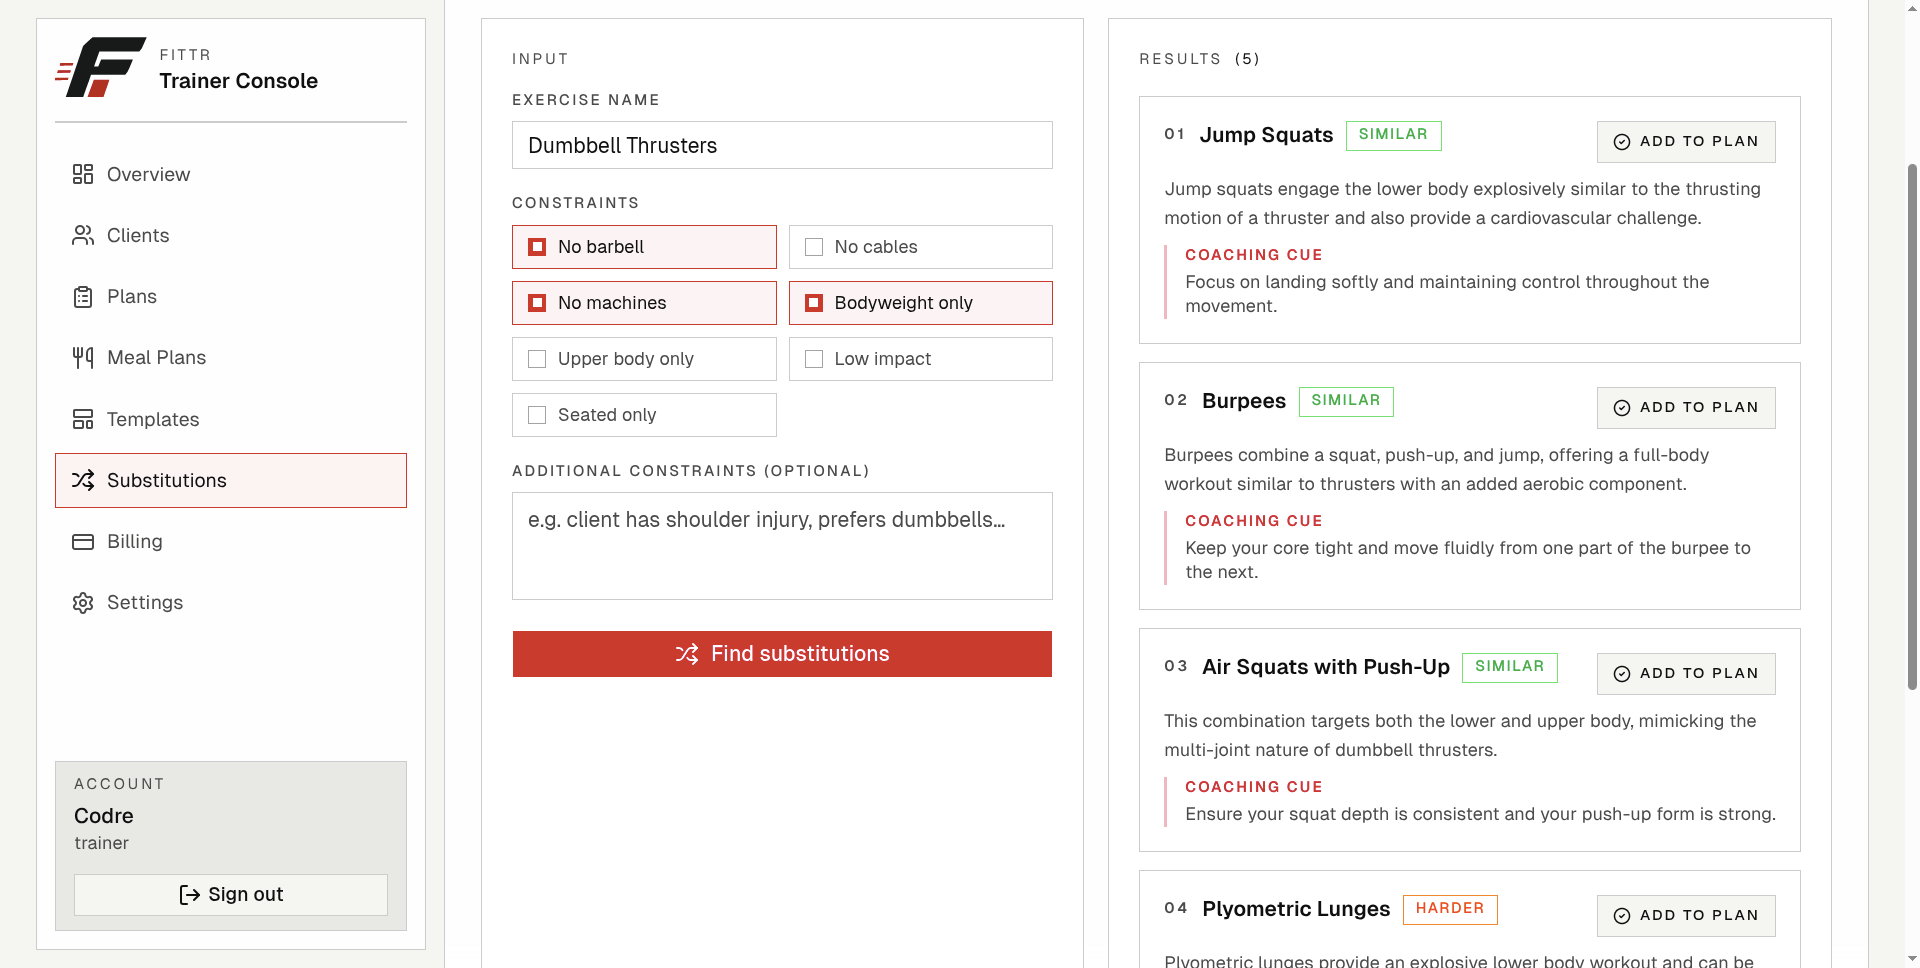
Task: Add Jump Squats to plan
Action: [1686, 142]
